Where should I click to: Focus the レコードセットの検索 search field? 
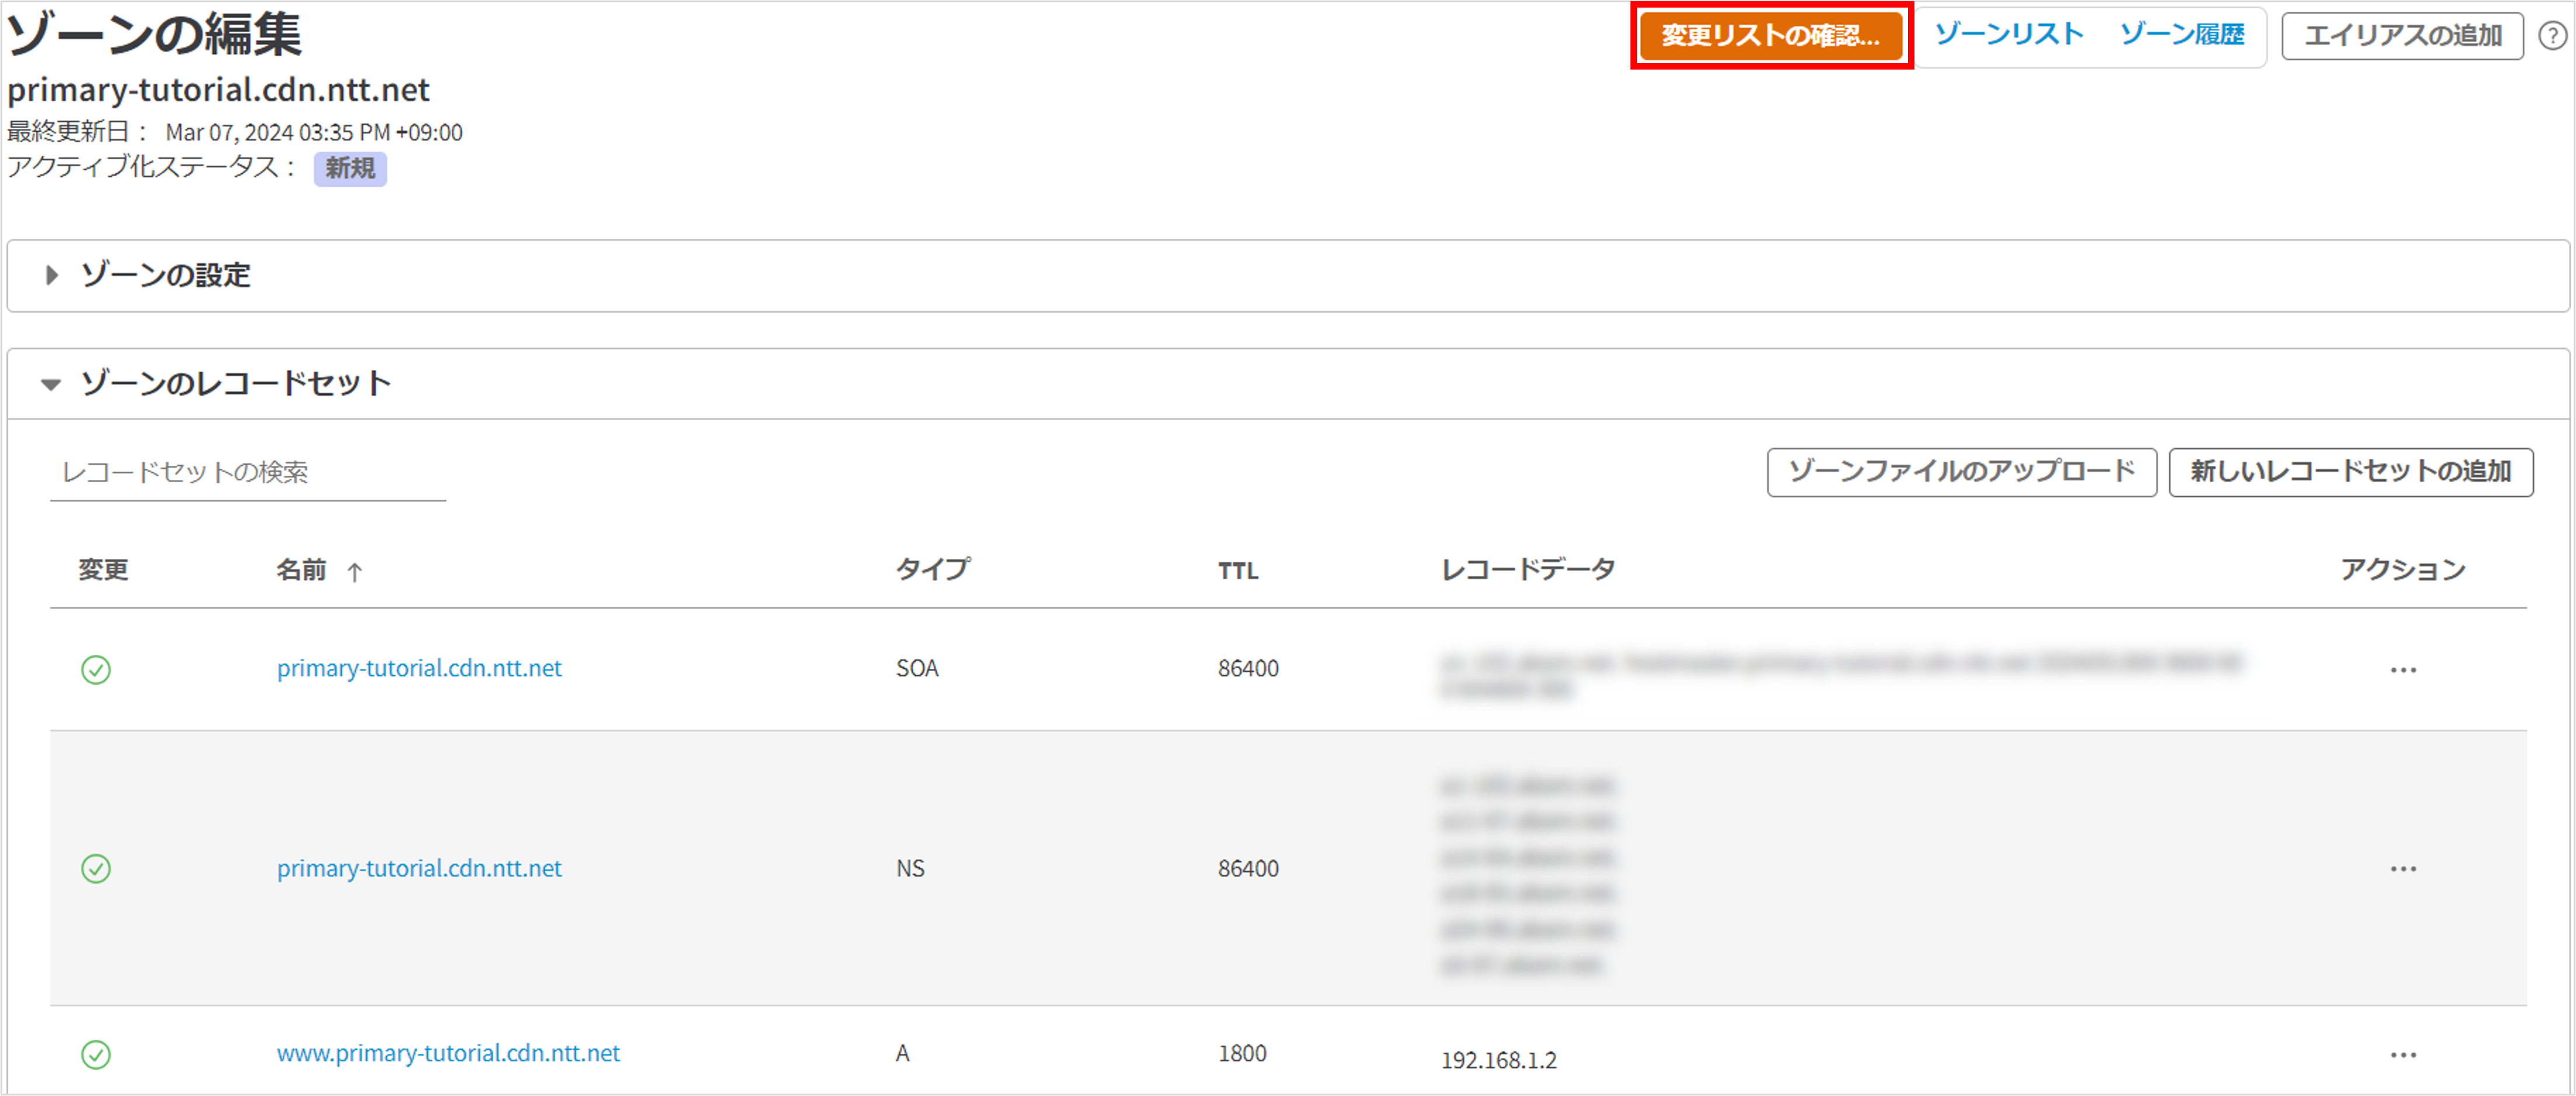click(247, 472)
